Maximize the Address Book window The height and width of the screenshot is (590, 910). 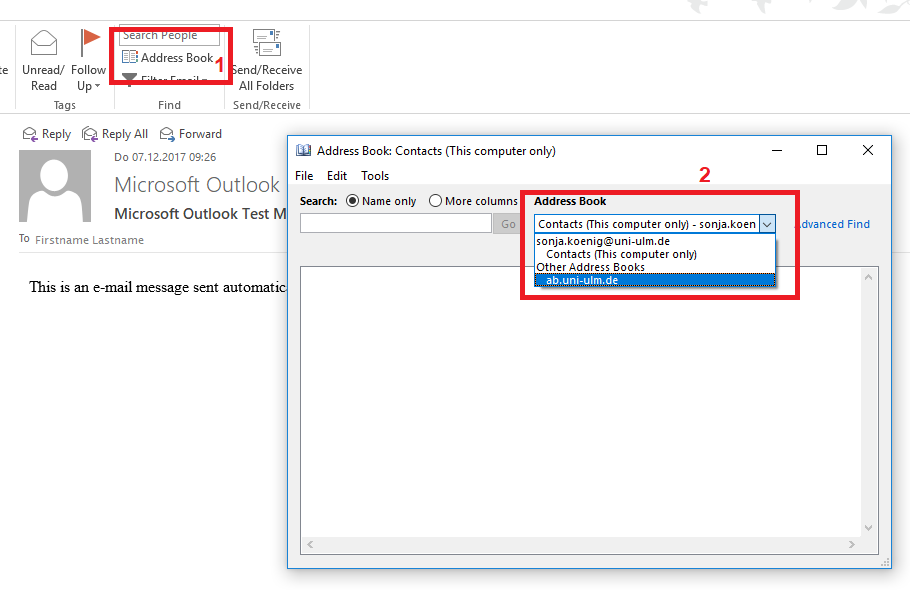tap(822, 150)
